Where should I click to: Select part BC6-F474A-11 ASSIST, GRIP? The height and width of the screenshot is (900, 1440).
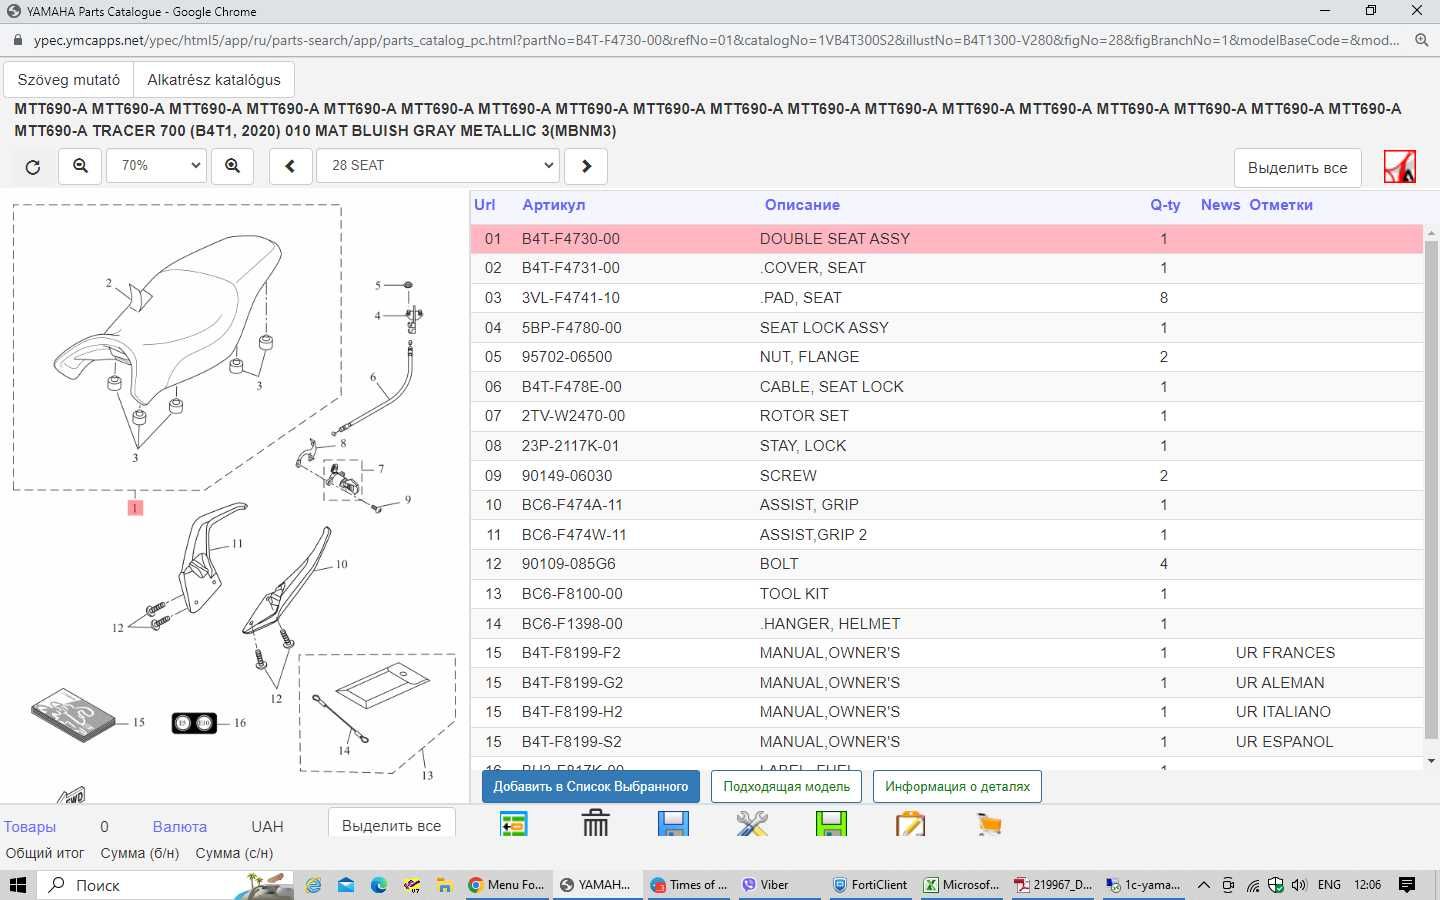pos(946,505)
